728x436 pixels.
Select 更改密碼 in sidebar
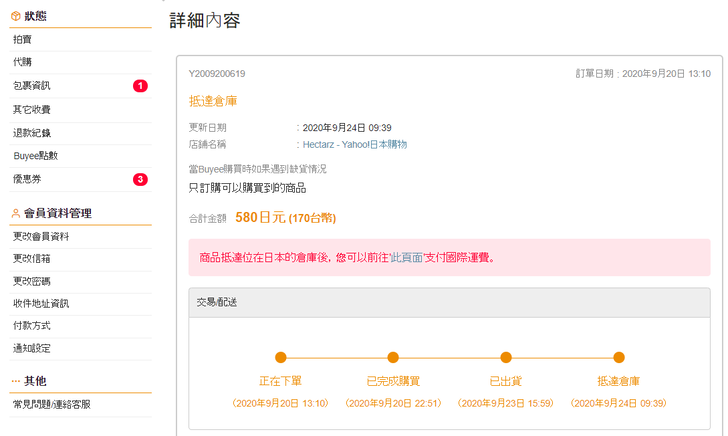pos(32,282)
